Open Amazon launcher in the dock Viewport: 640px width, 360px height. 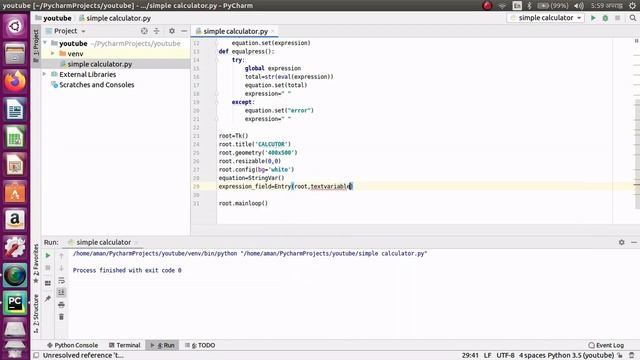pyautogui.click(x=15, y=220)
